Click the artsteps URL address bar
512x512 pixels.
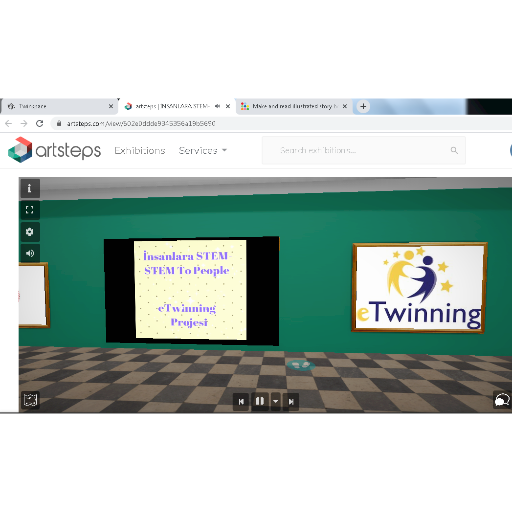tap(281, 123)
